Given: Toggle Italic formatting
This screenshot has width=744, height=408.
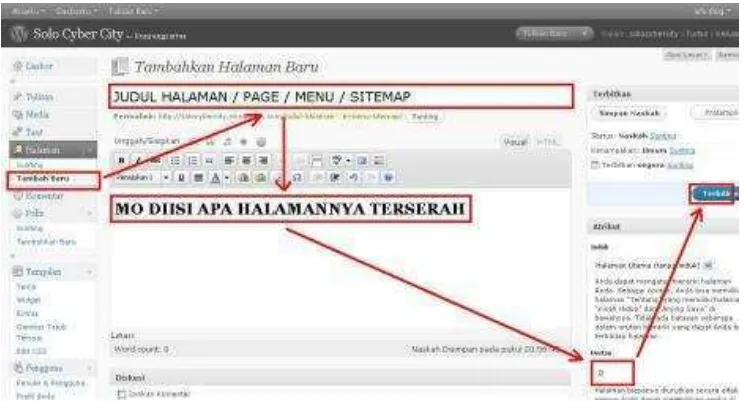Looking at the screenshot, I should coord(138,160).
